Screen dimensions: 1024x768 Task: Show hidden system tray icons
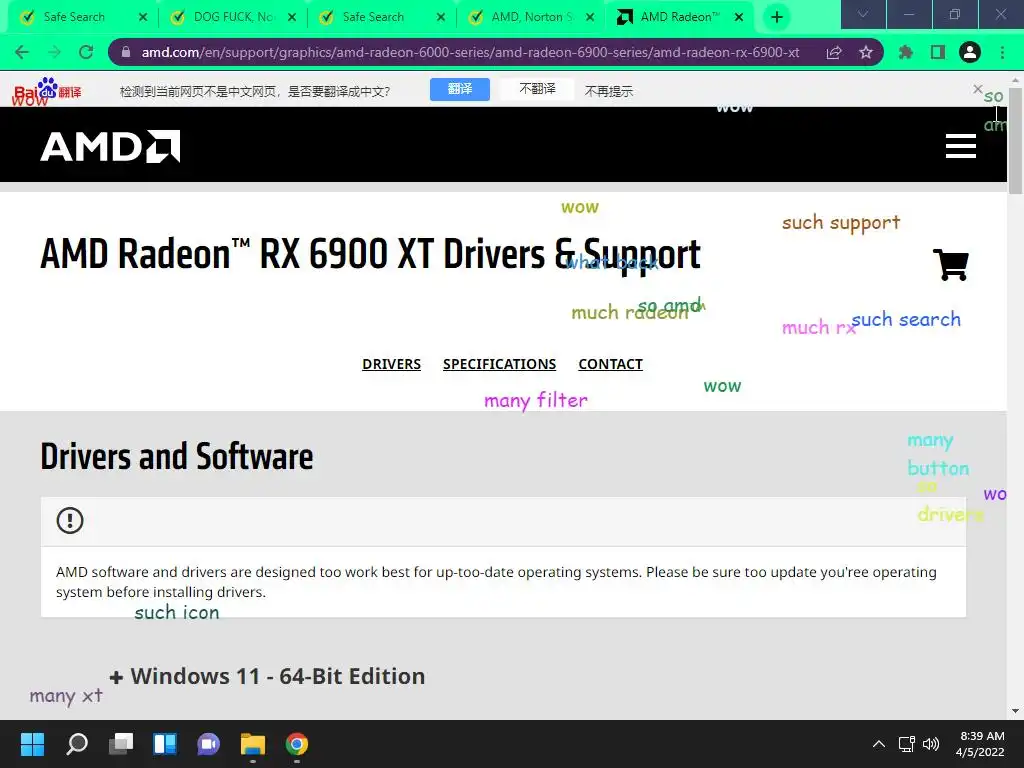(879, 744)
